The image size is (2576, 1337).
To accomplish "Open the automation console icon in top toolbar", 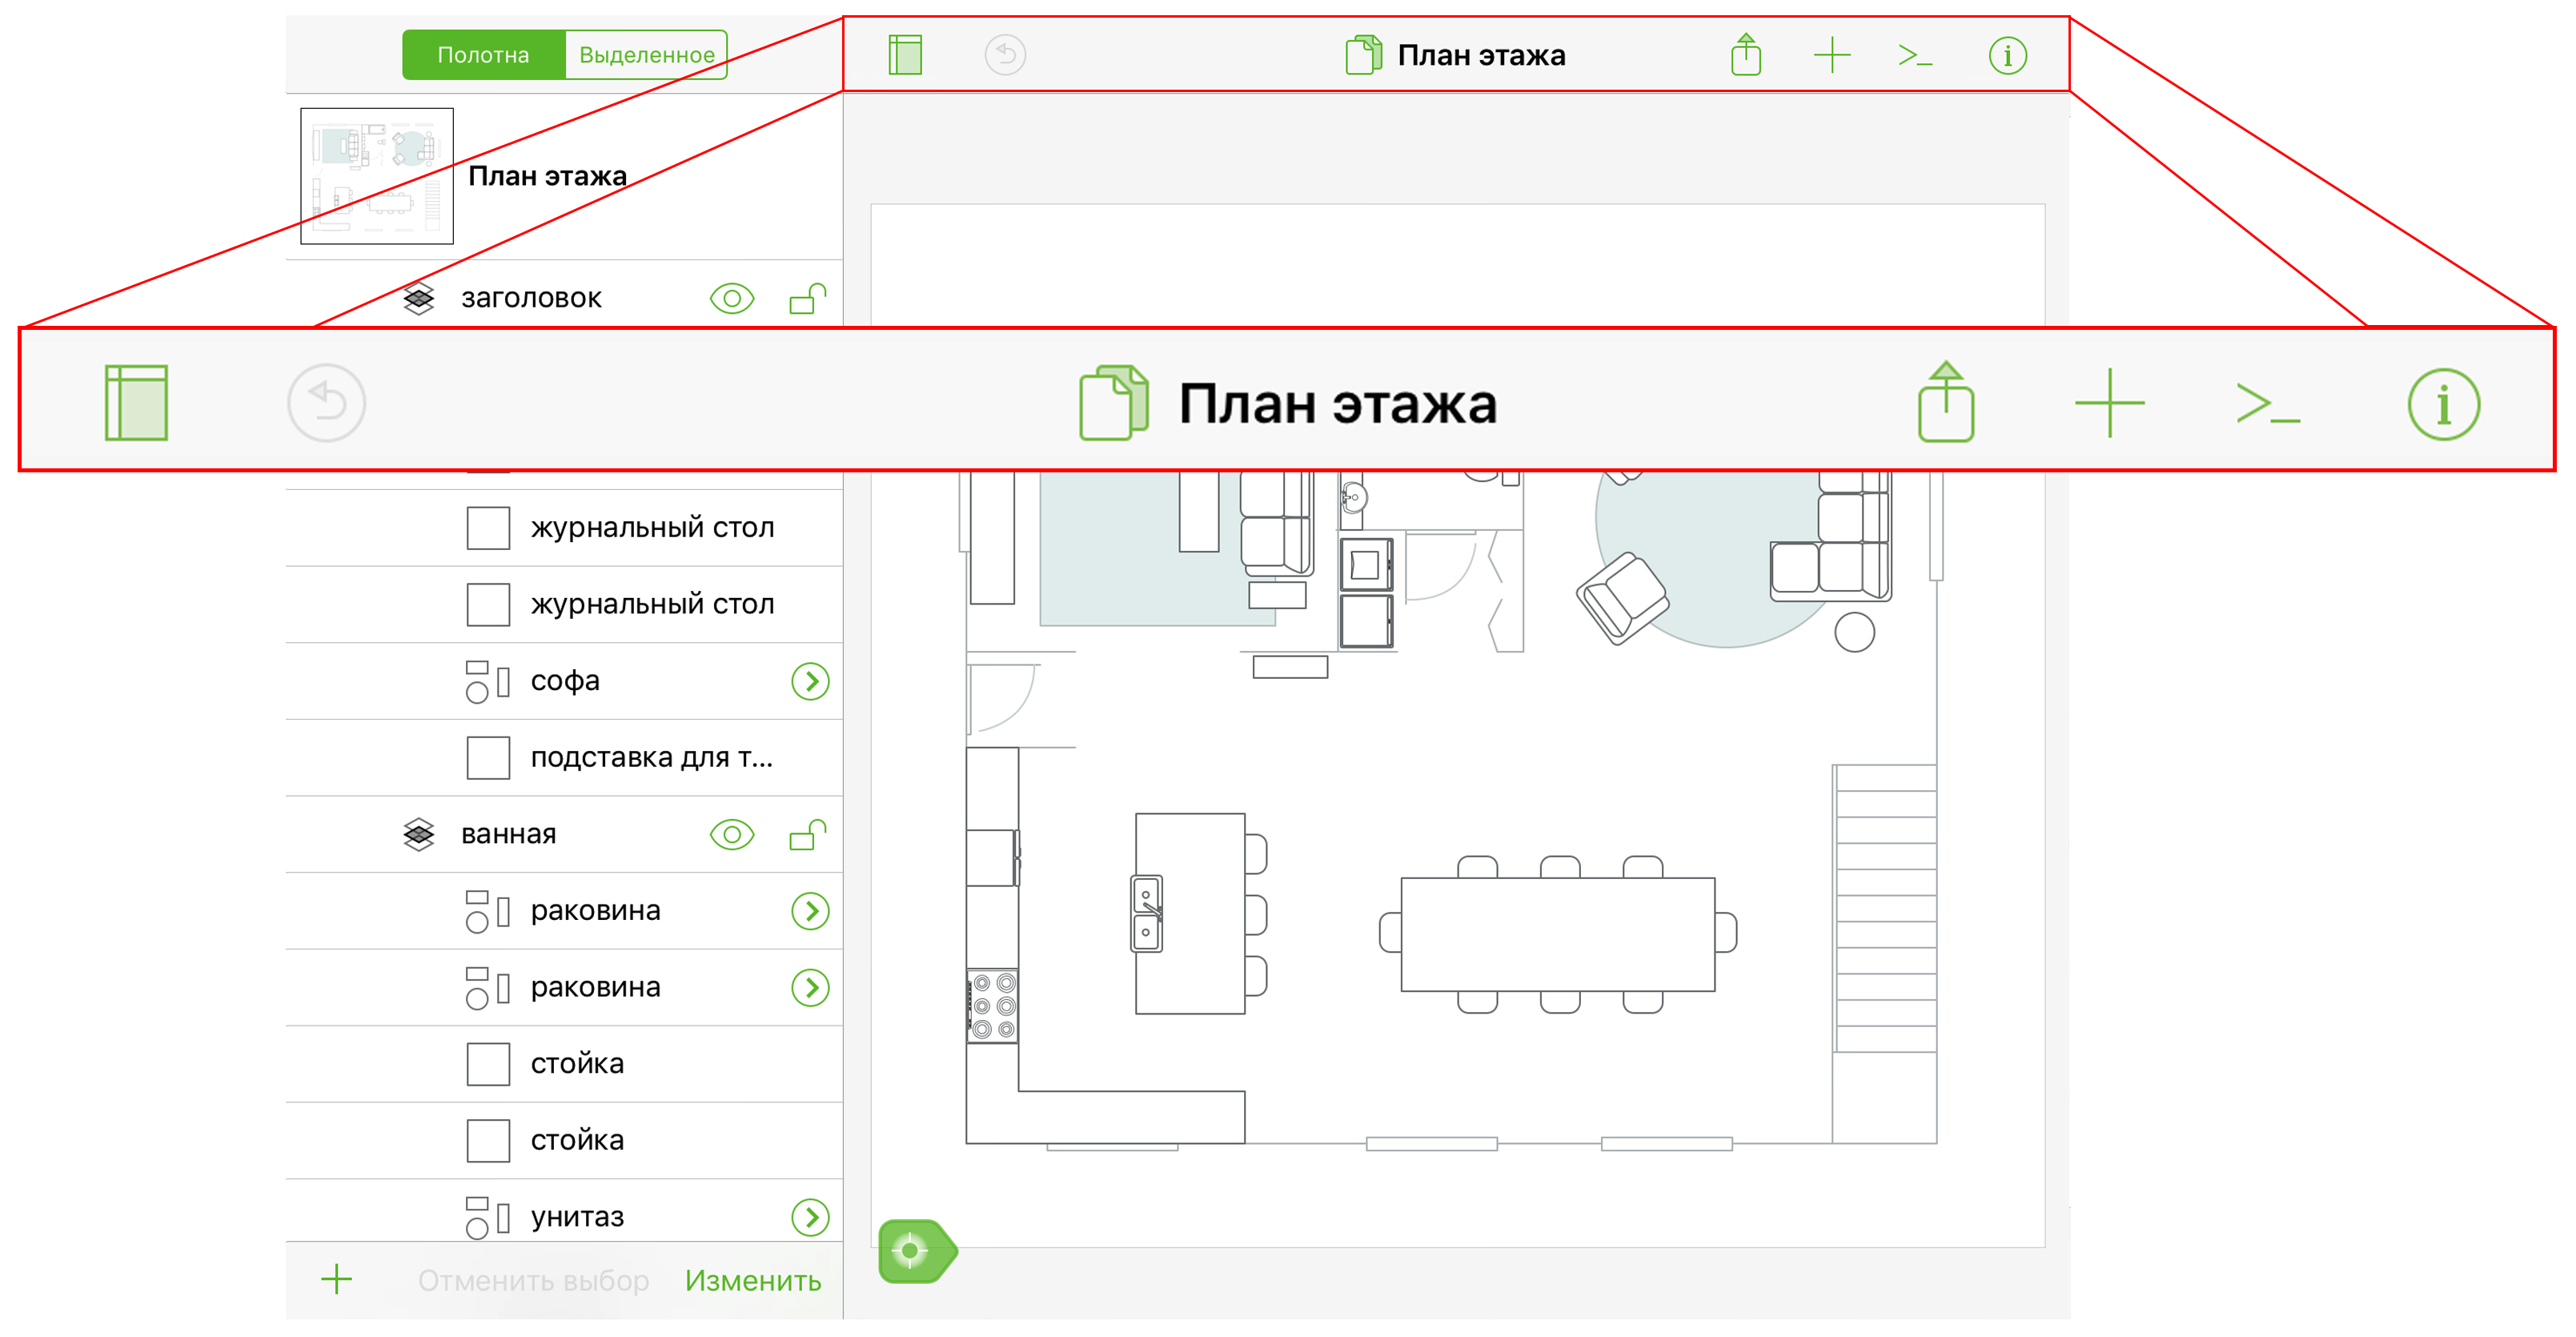I will 1915,56.
